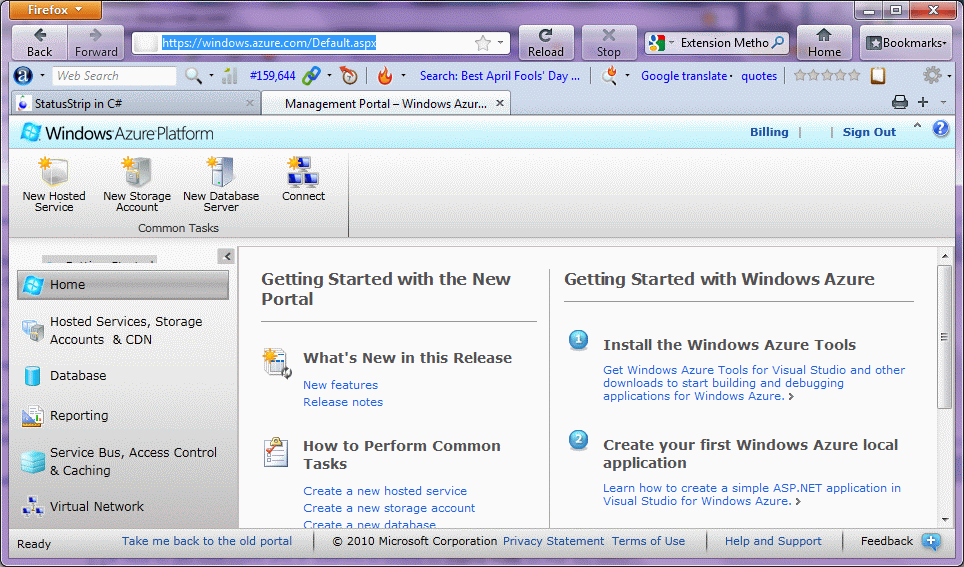The height and width of the screenshot is (567, 964).
Task: Open Service Bus, Access Control & Caching
Action: [x=123, y=461]
